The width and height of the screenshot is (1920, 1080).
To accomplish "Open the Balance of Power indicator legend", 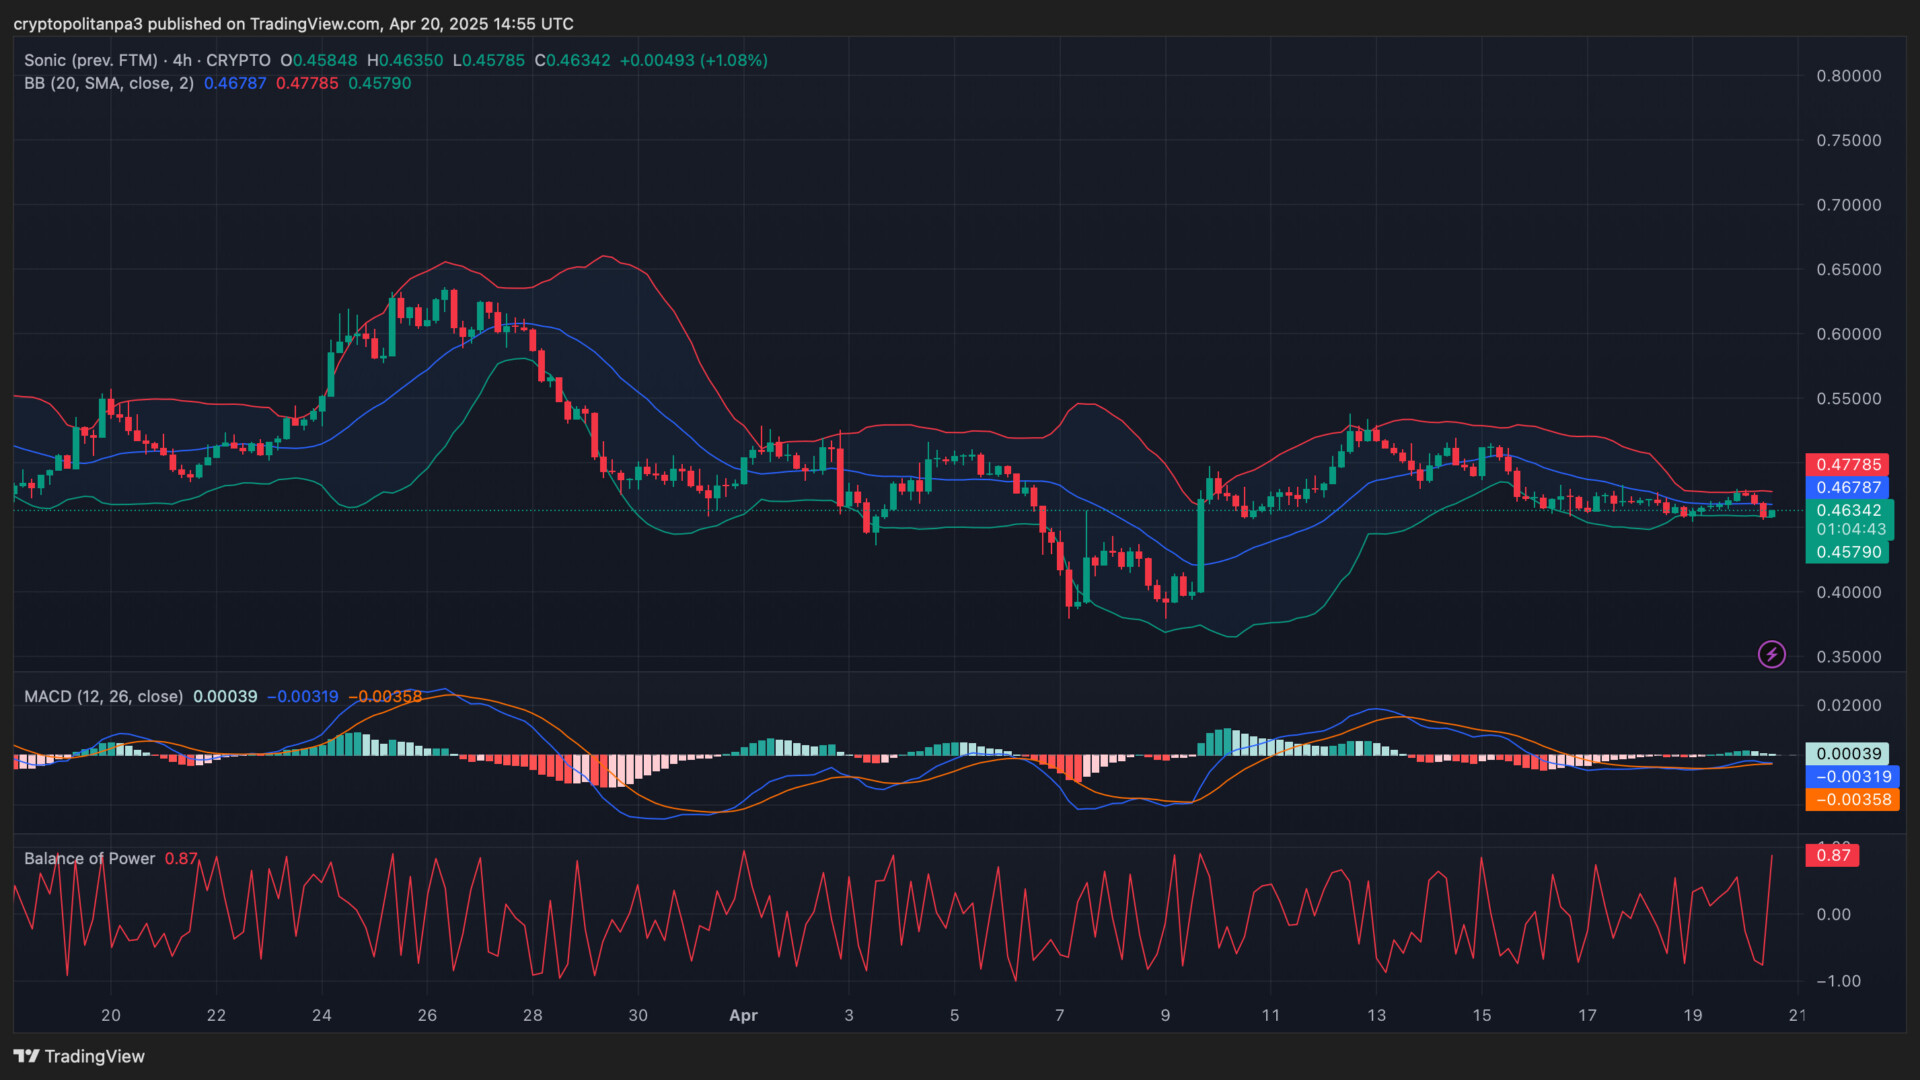I will coord(89,858).
